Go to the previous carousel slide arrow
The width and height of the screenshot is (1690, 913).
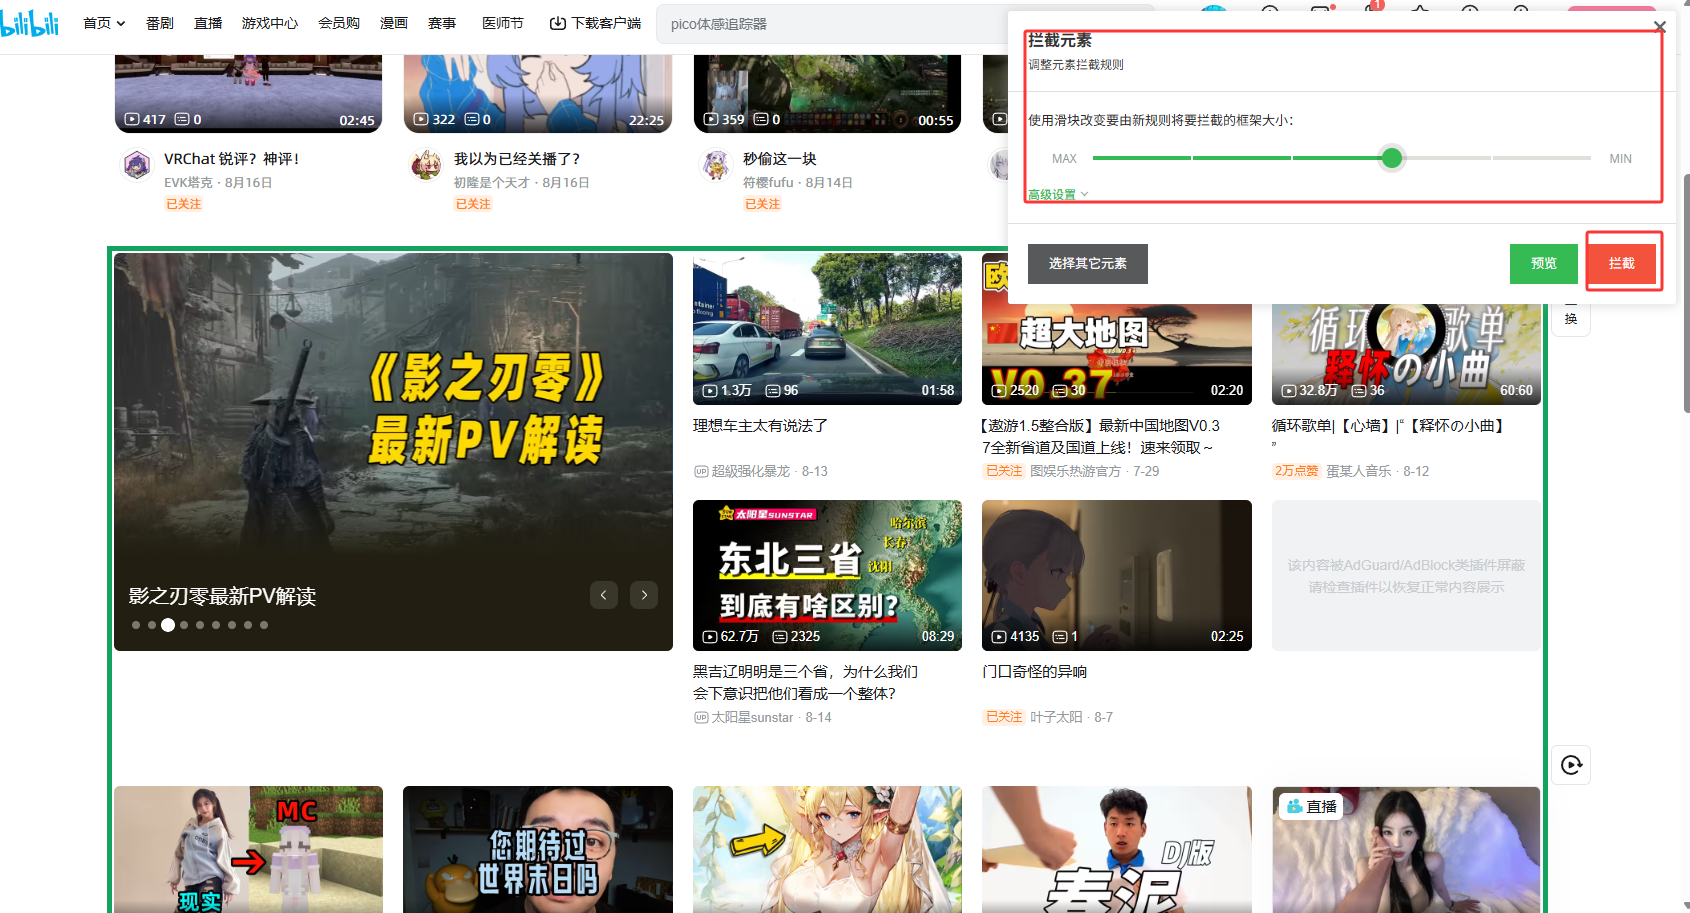click(x=603, y=595)
